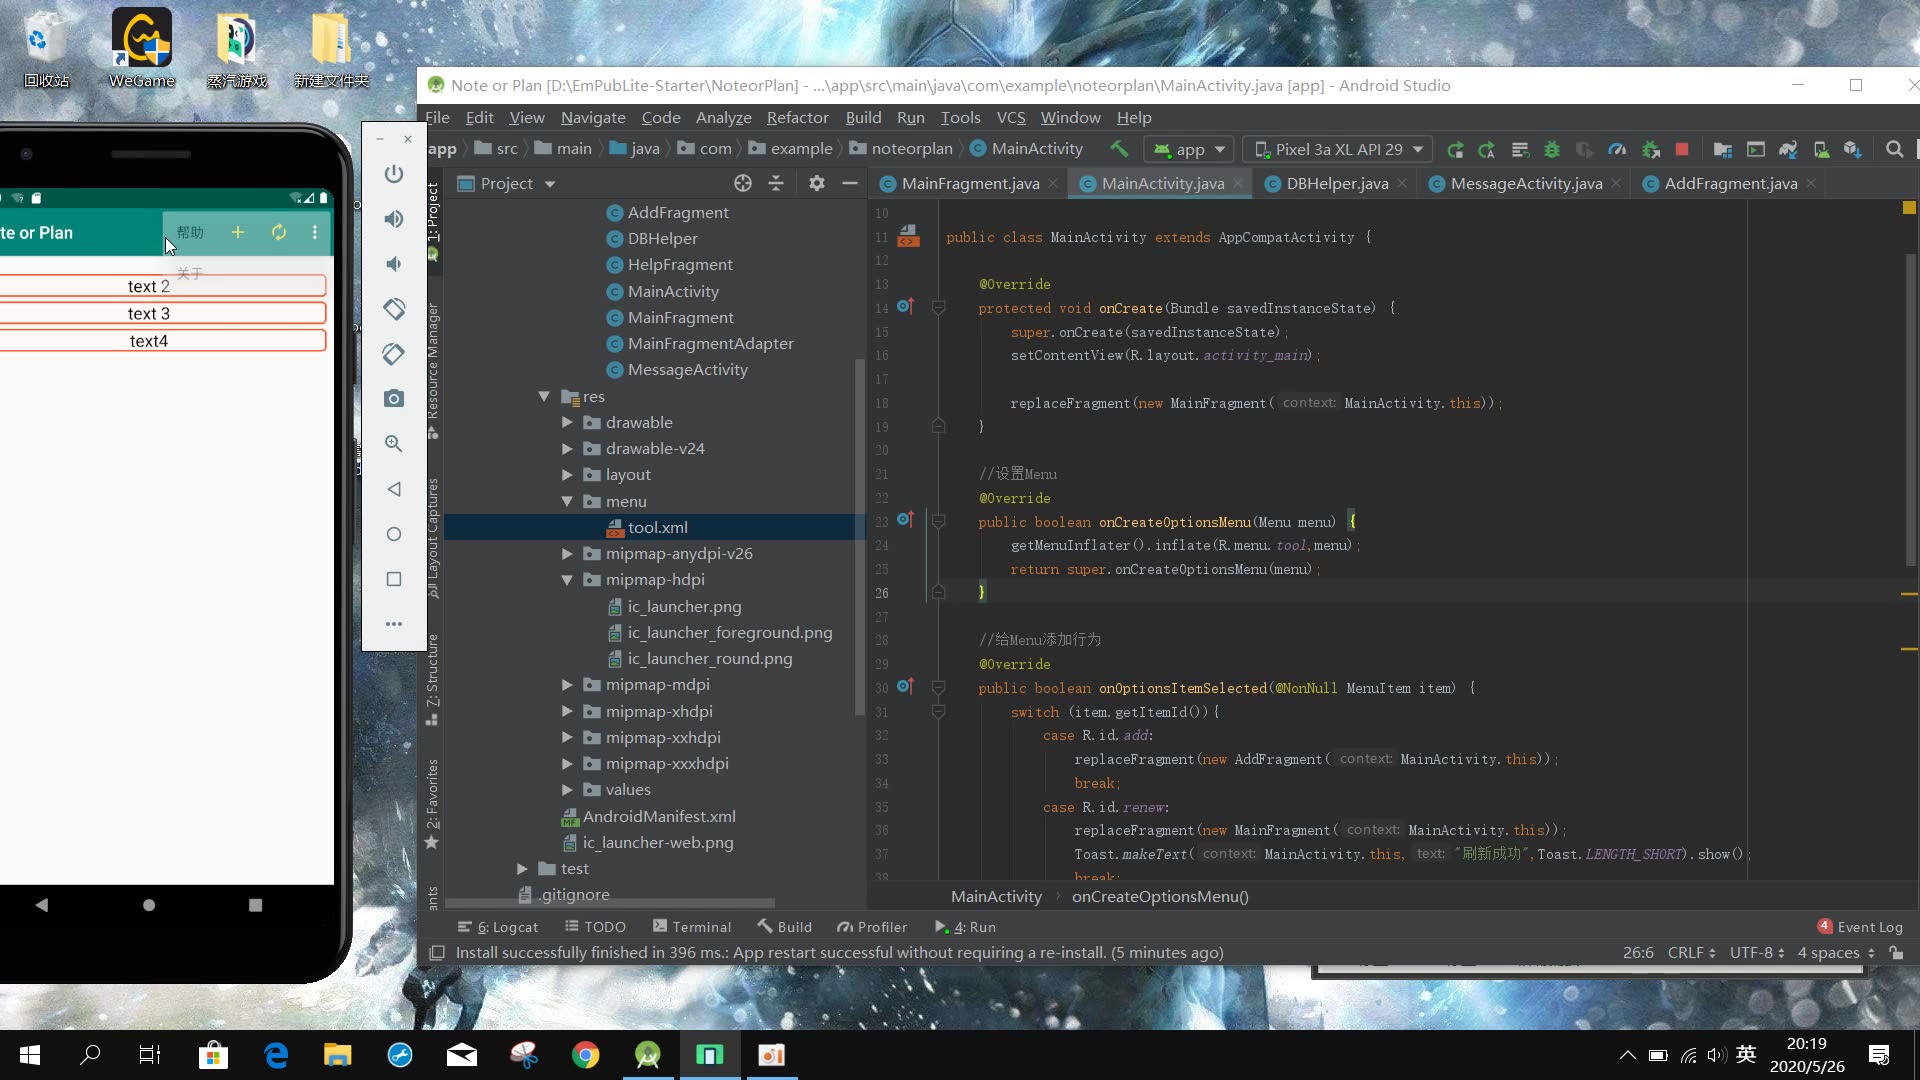
Task: Expand the values folder
Action: 567,790
